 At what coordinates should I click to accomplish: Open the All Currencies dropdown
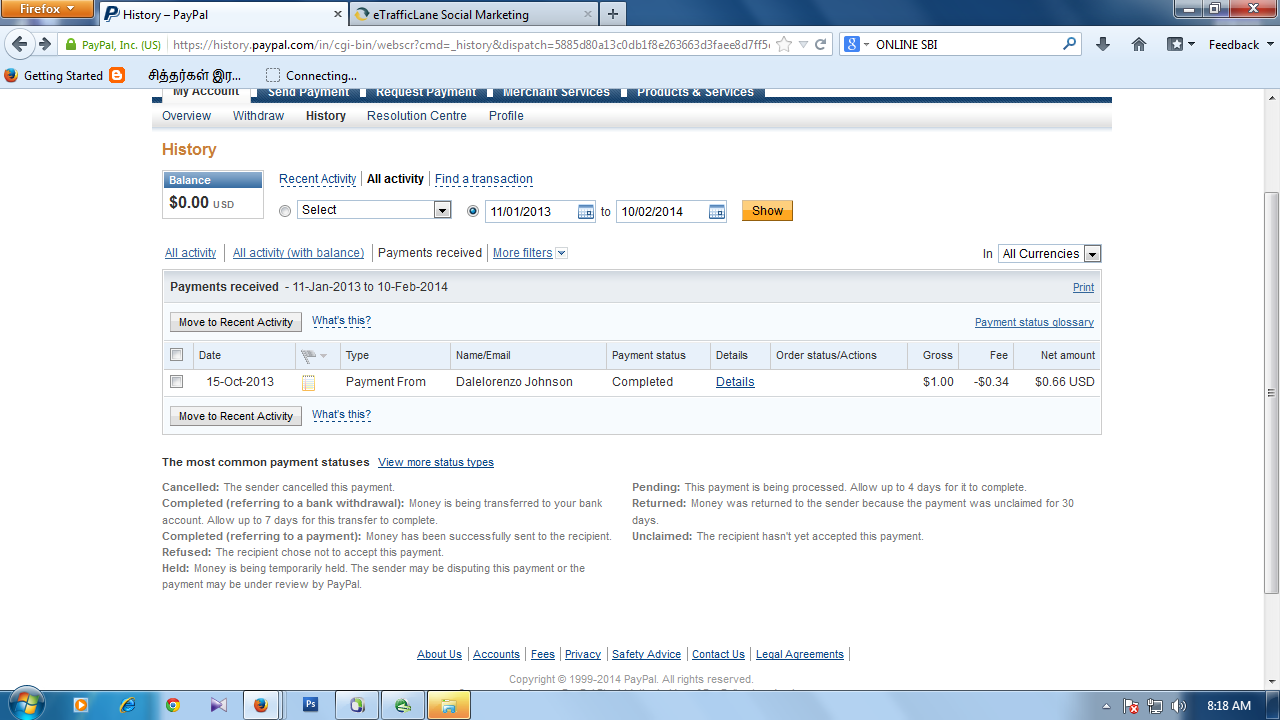(x=1049, y=254)
